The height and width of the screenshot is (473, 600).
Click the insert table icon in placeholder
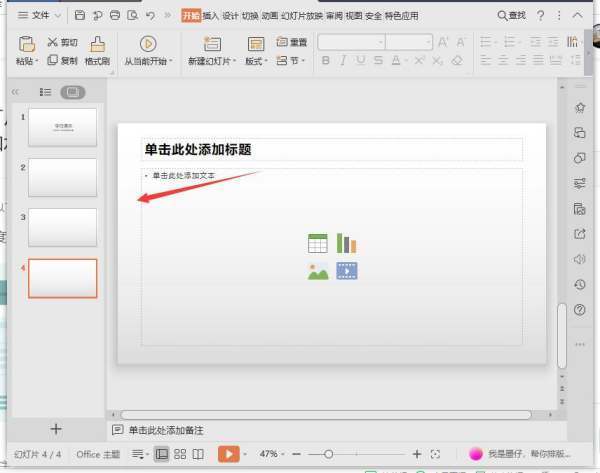click(318, 244)
